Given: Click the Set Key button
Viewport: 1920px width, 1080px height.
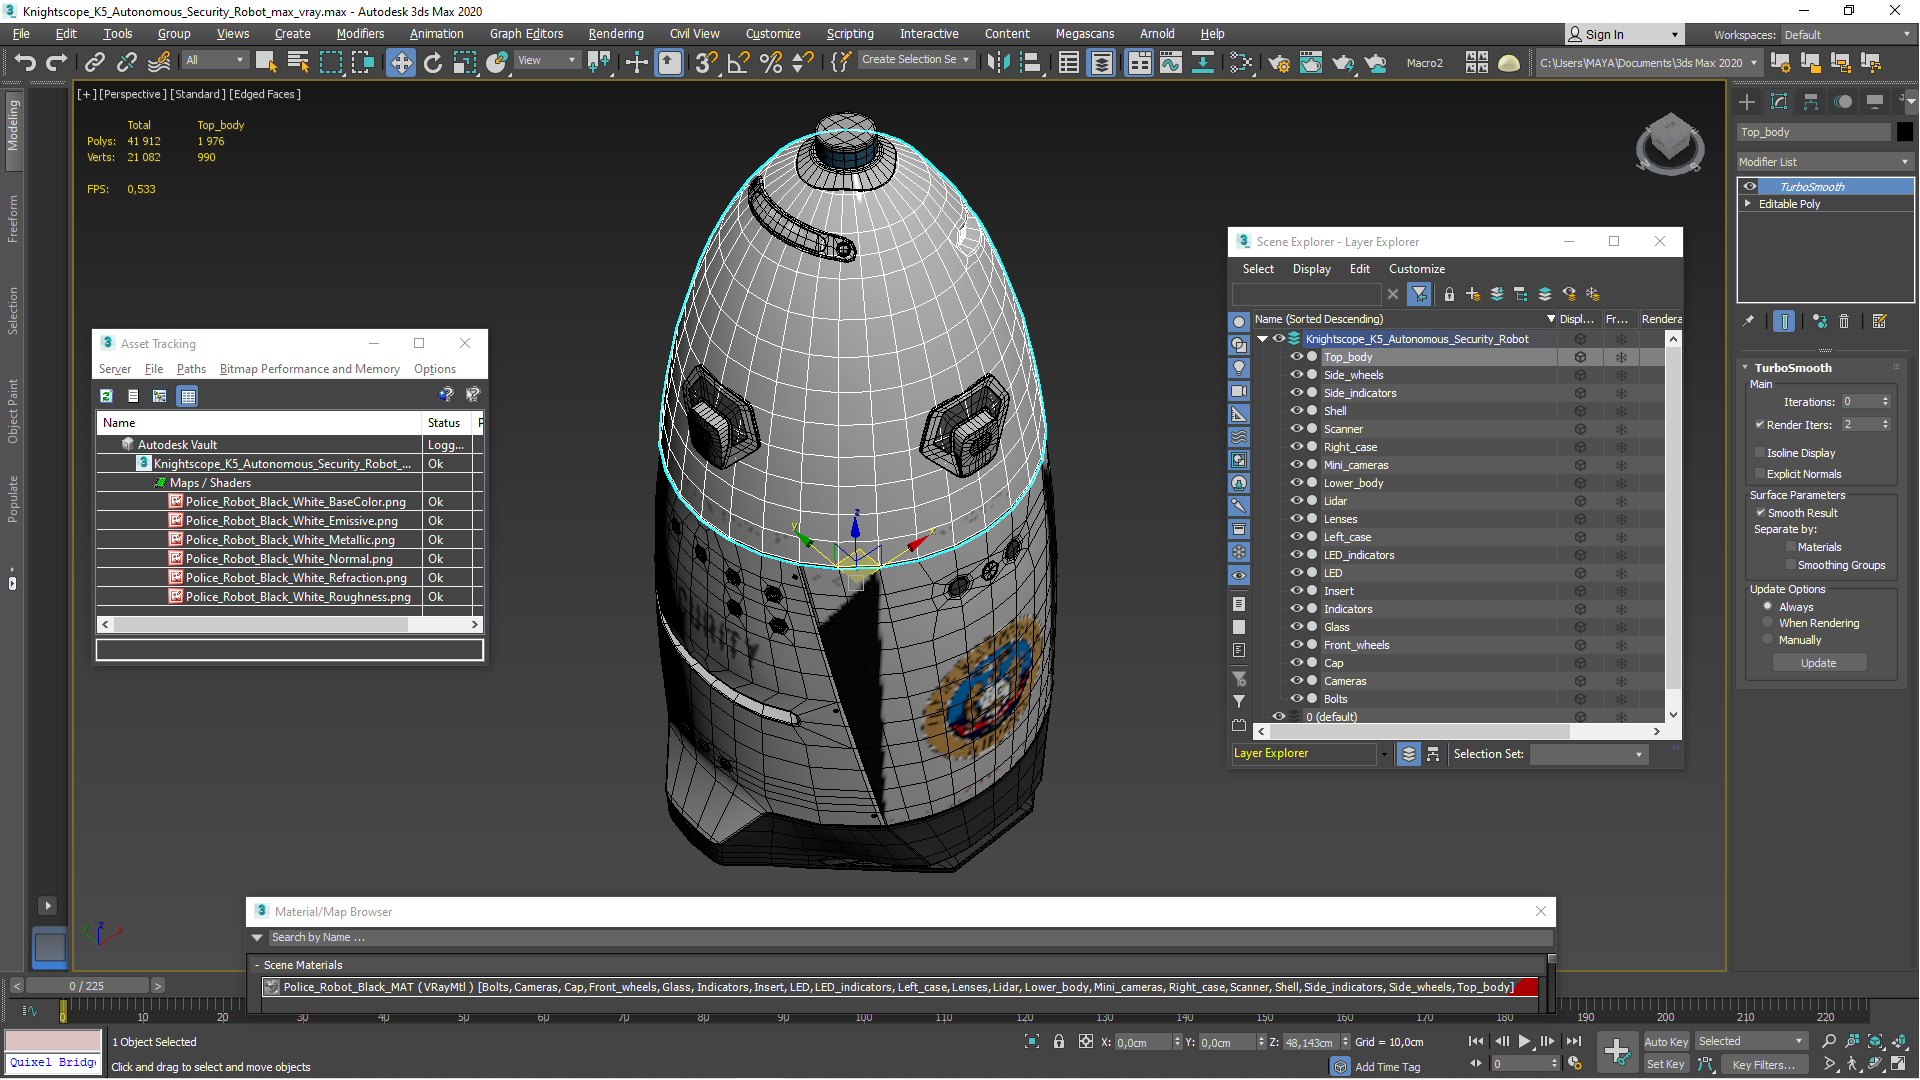Looking at the screenshot, I should pyautogui.click(x=1665, y=1065).
